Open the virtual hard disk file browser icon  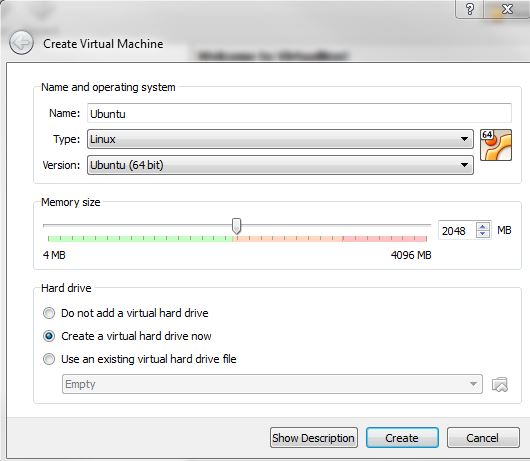500,384
